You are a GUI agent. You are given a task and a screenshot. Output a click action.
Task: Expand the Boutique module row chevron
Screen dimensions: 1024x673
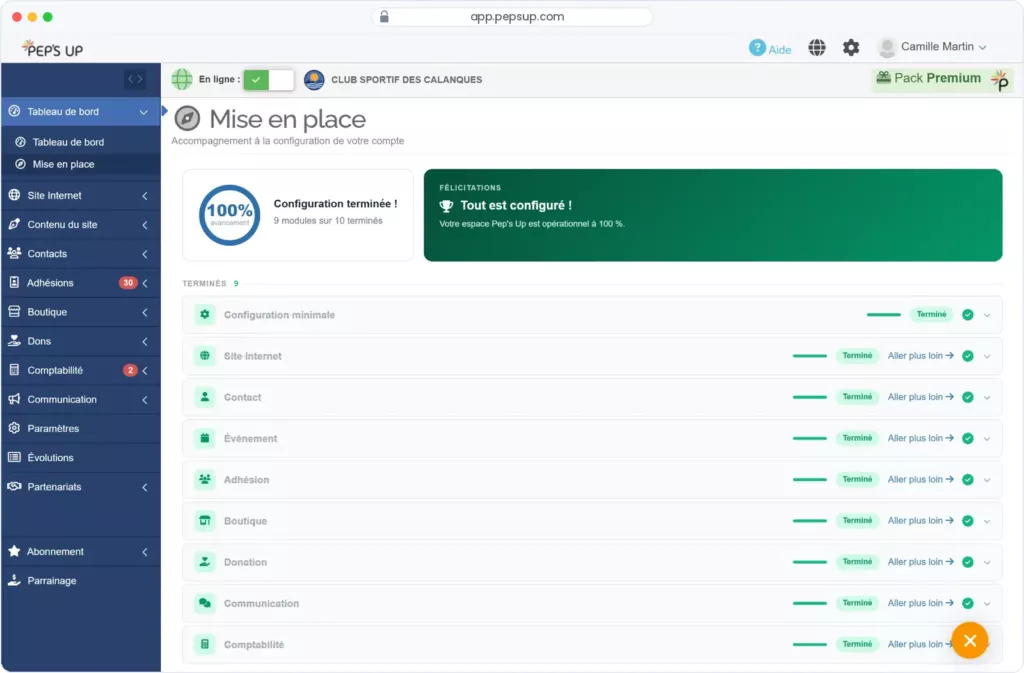[x=987, y=522]
